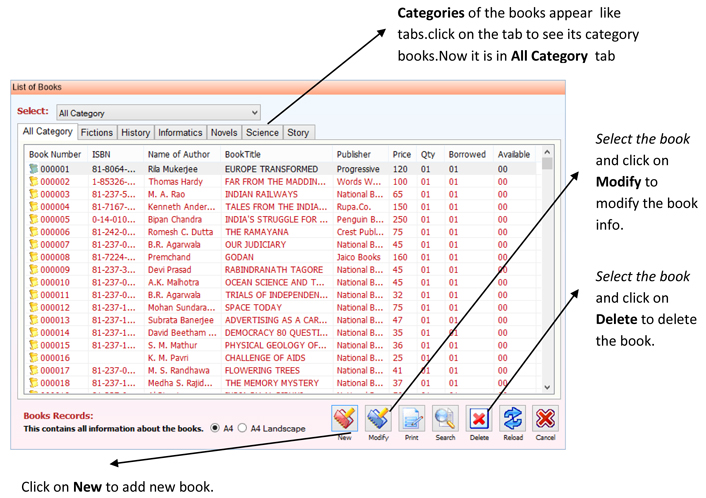Select book icon for row 000008
The width and height of the screenshot is (706, 498).
tap(33, 257)
